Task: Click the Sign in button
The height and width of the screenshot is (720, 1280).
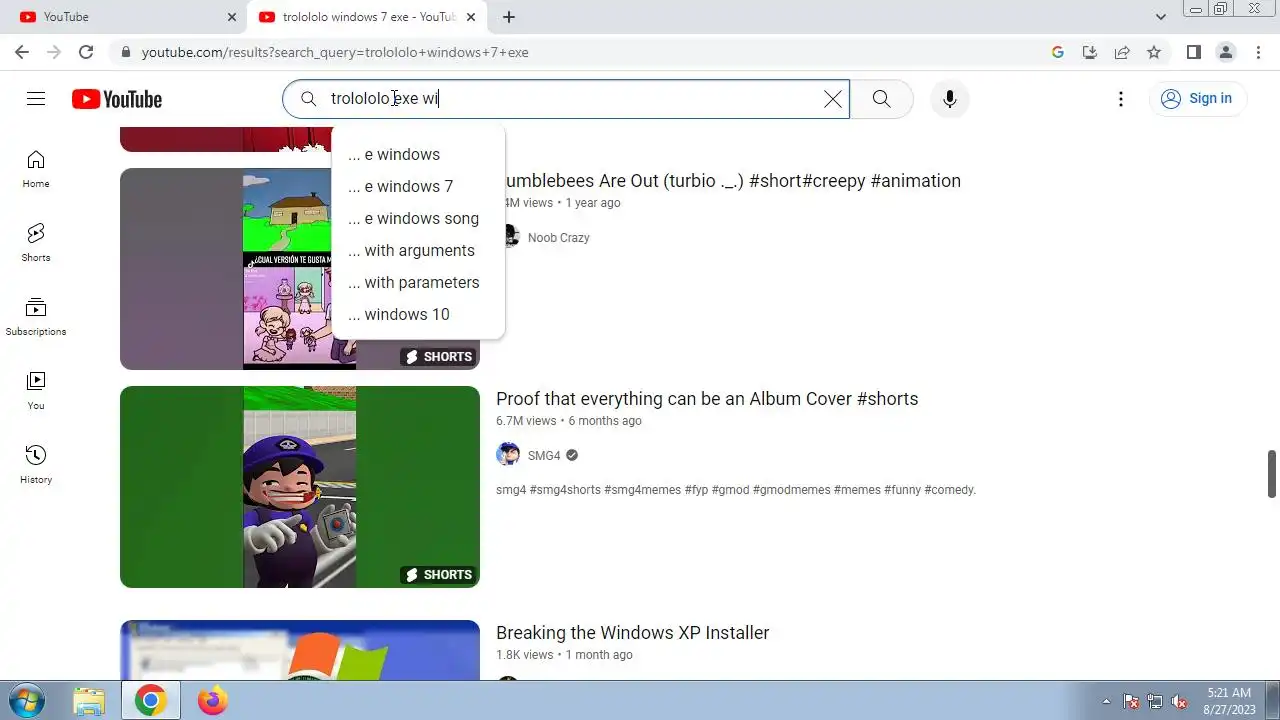Action: point(1197,99)
